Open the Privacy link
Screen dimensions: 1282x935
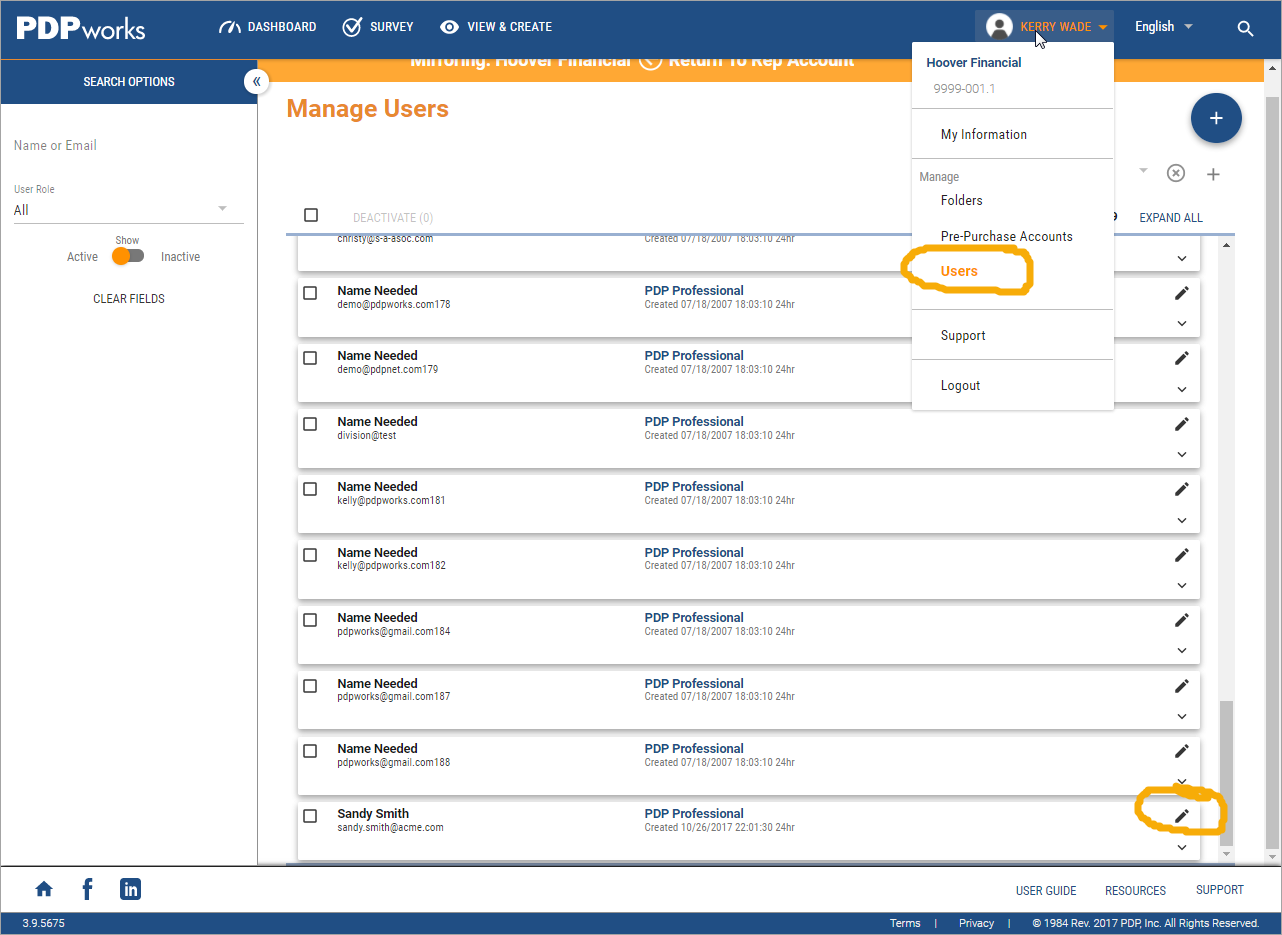coord(976,923)
